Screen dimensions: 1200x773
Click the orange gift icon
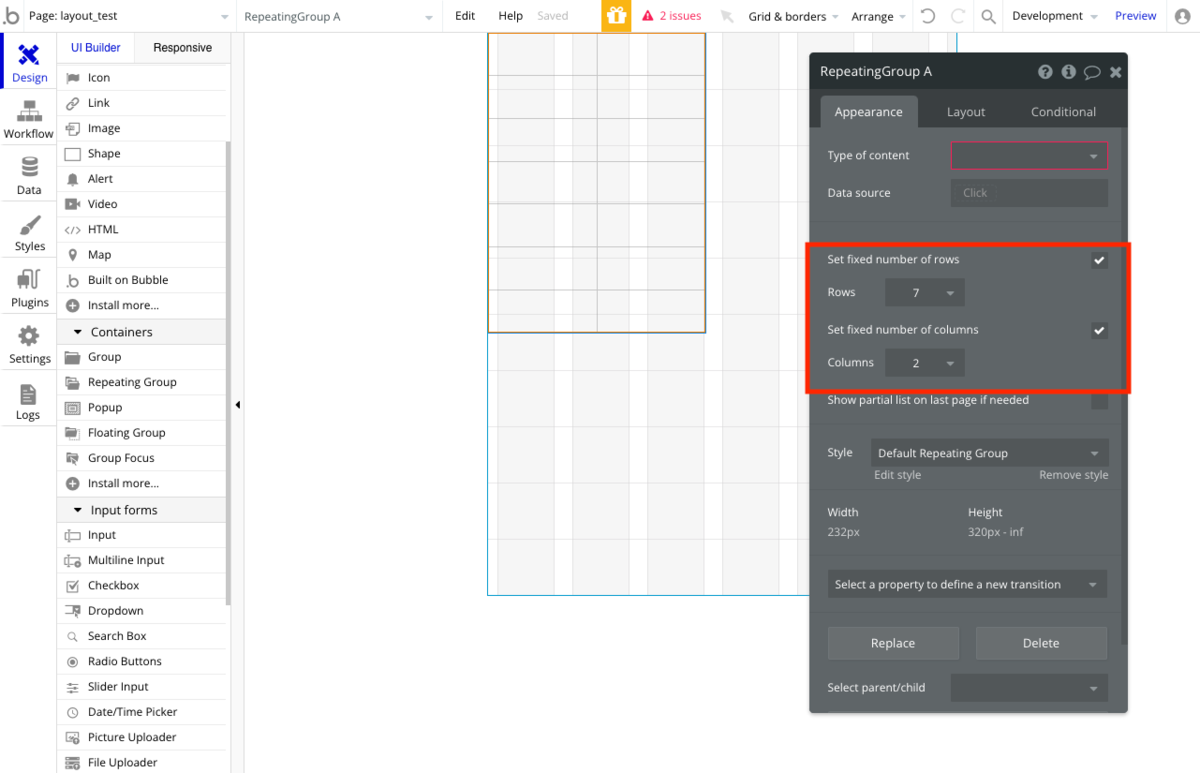tap(616, 16)
